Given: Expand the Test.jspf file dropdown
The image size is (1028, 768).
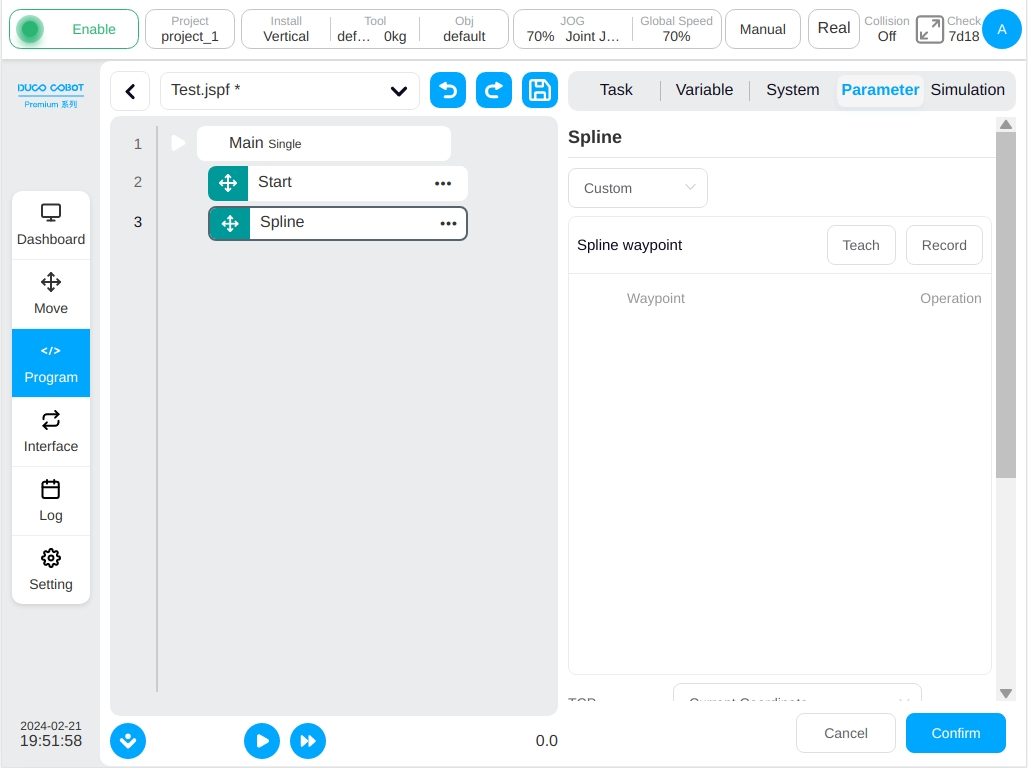Looking at the screenshot, I should (x=289, y=91).
